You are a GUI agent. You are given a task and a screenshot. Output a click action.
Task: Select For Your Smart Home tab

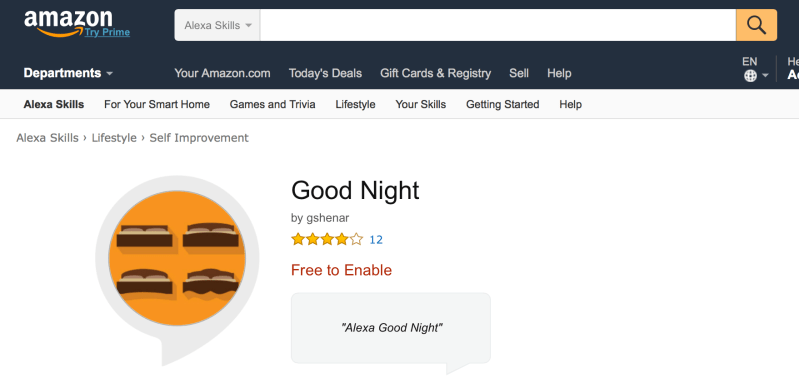tap(157, 104)
